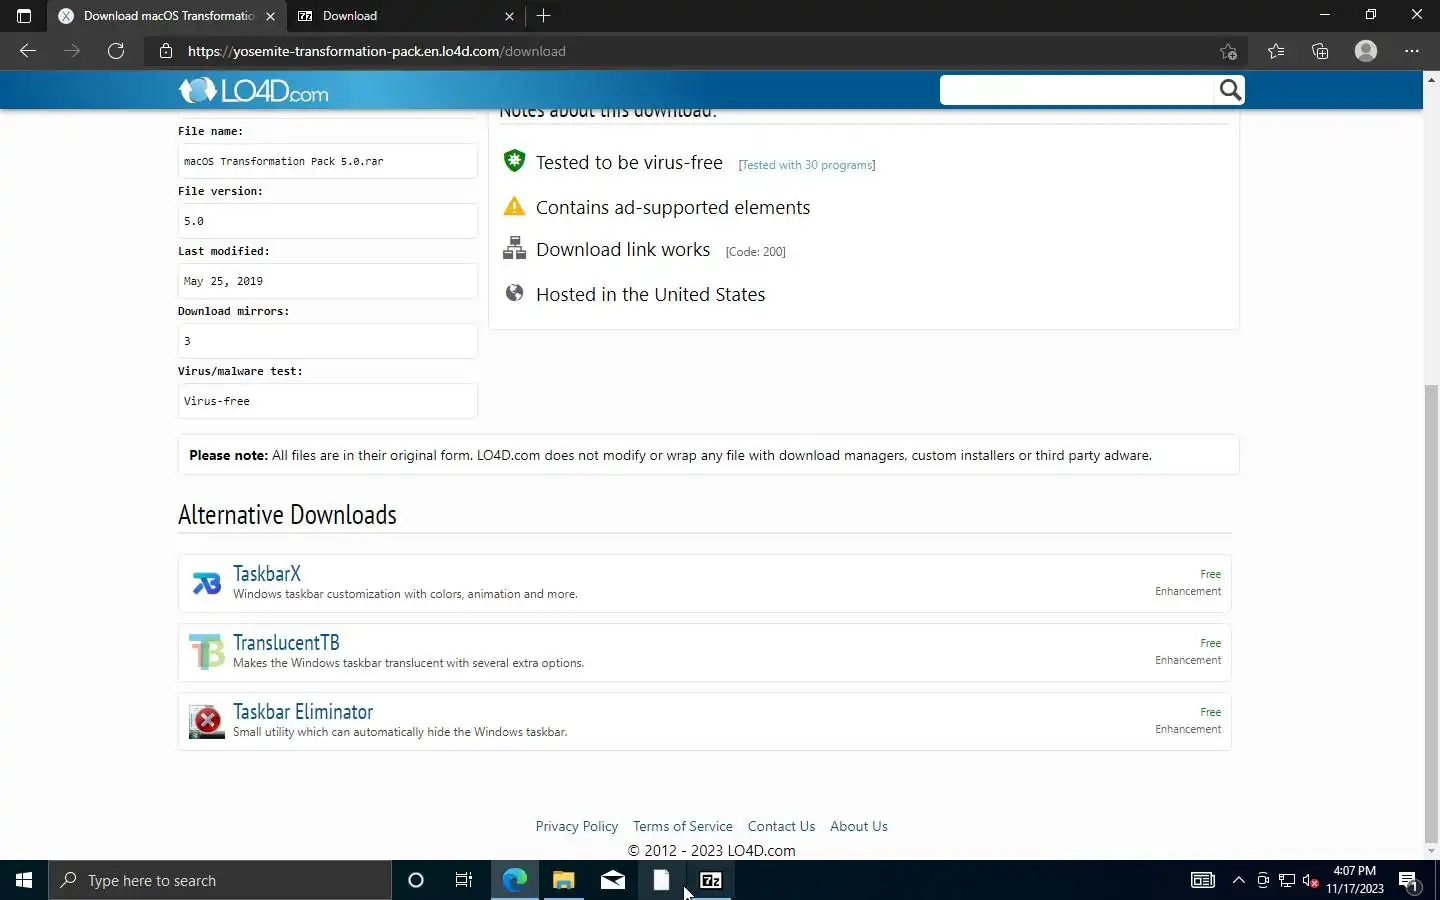Screen dimensions: 1440x900
Task: Click the Virus-free test result value
Action: click(x=327, y=401)
